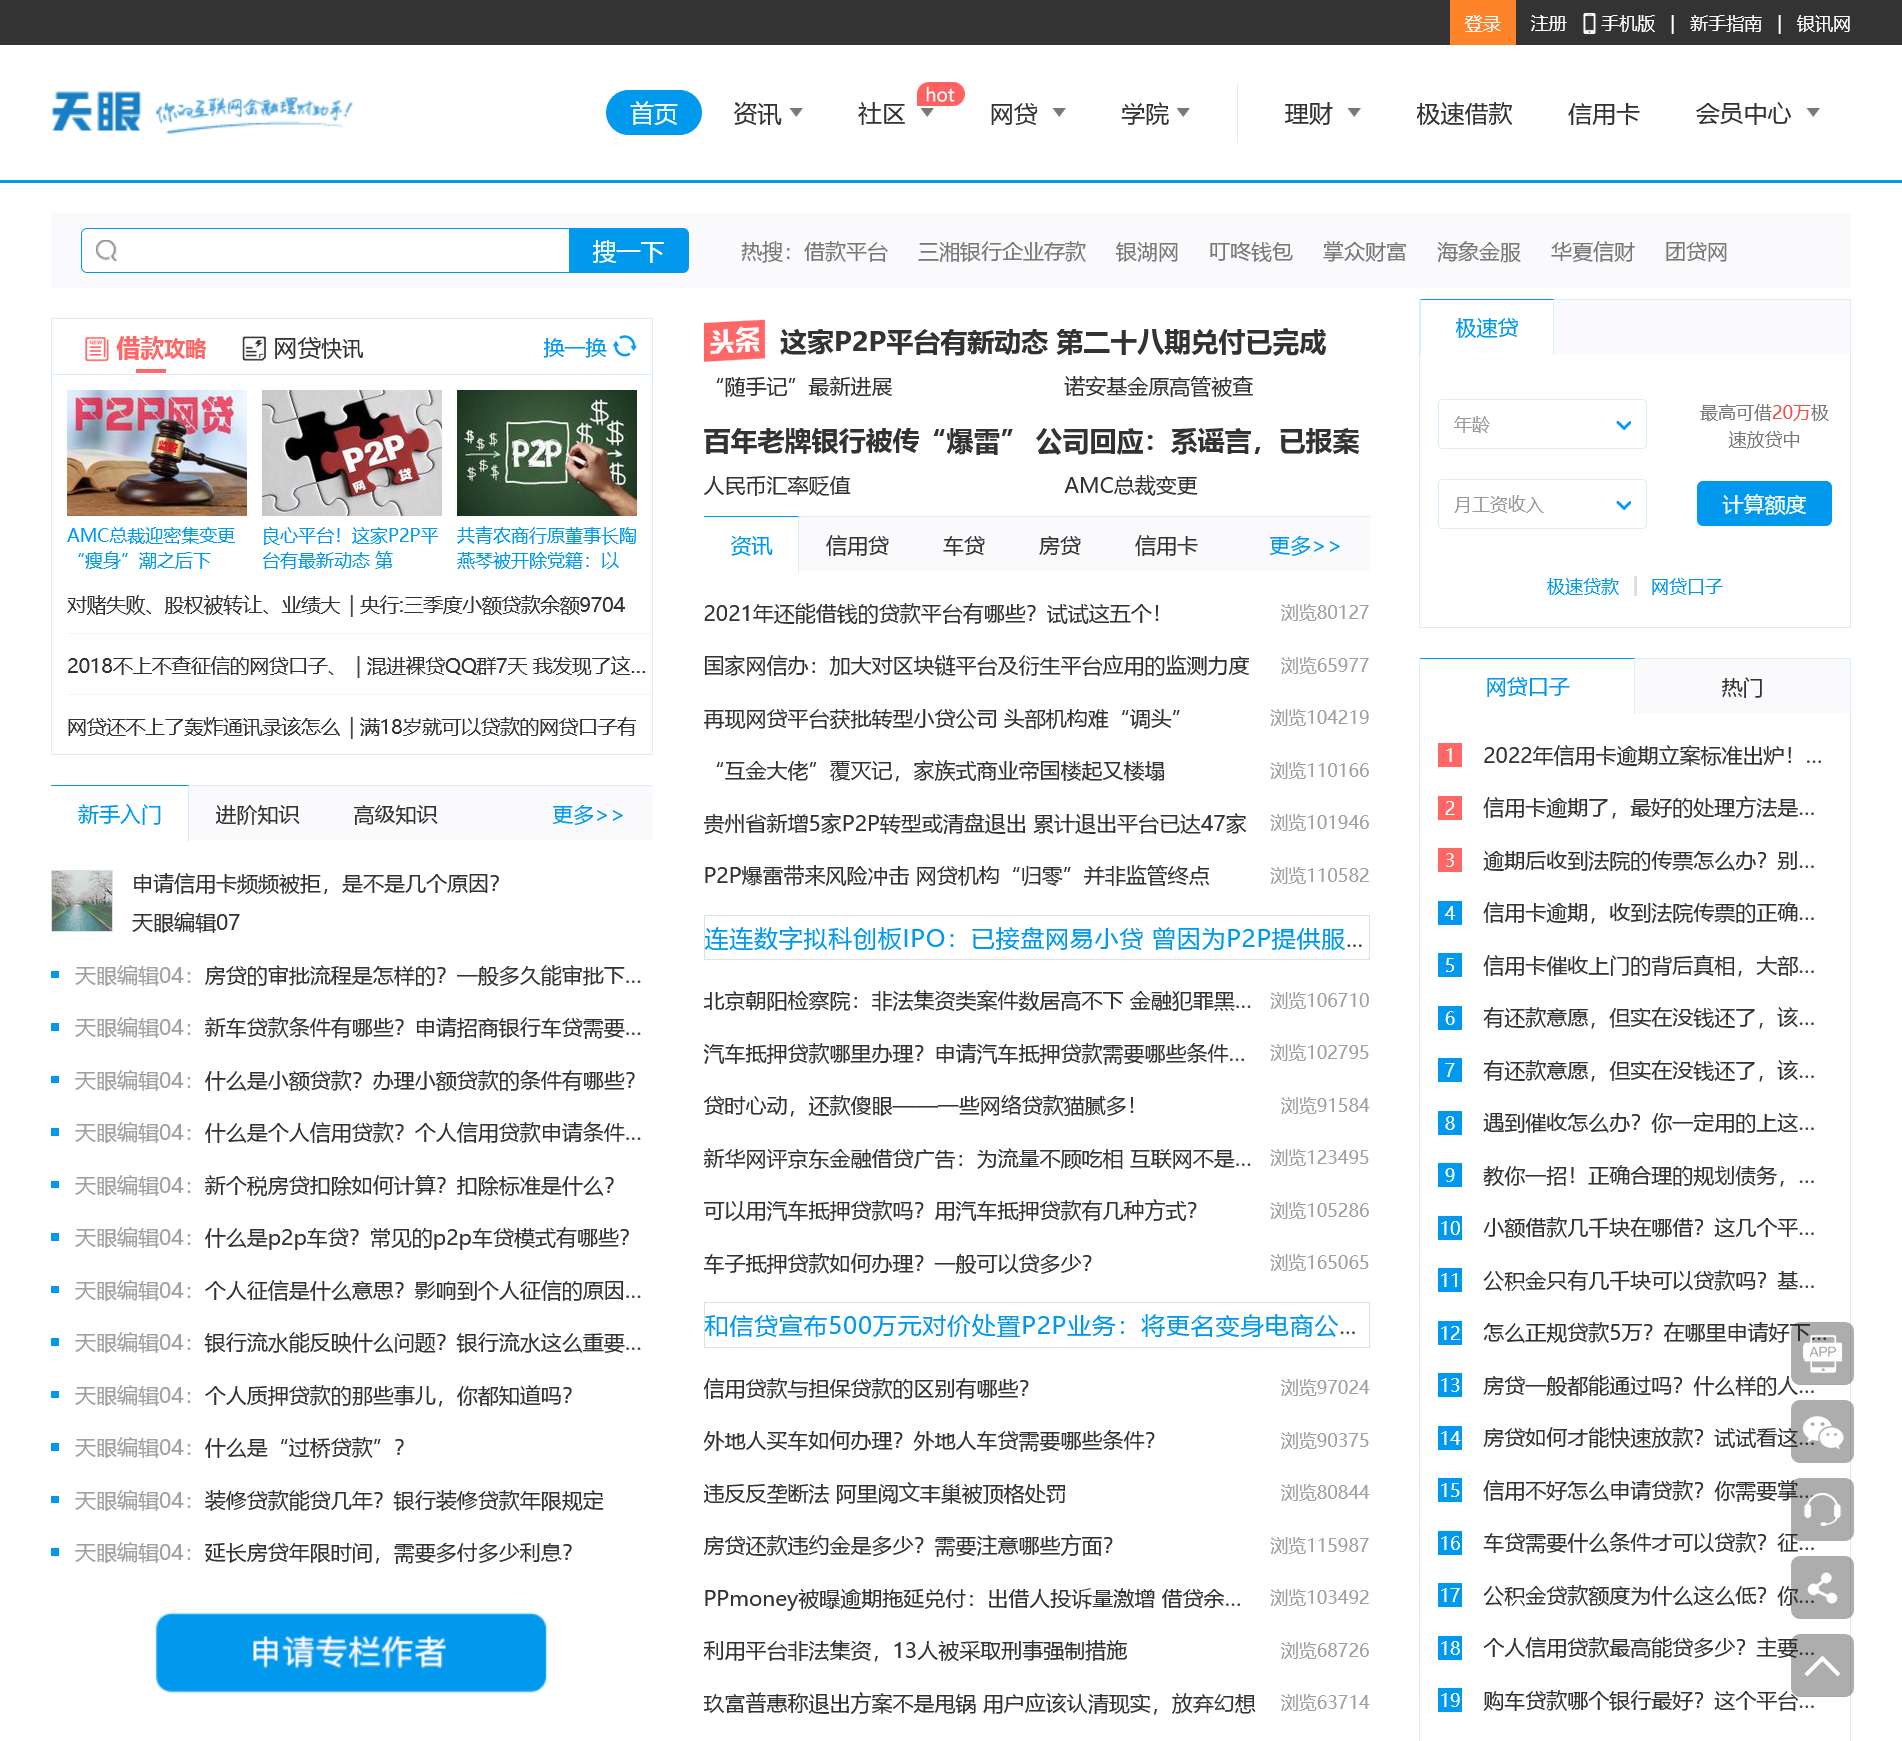Click the 借款攻略 document icon
The height and width of the screenshot is (1741, 1902).
(97, 348)
